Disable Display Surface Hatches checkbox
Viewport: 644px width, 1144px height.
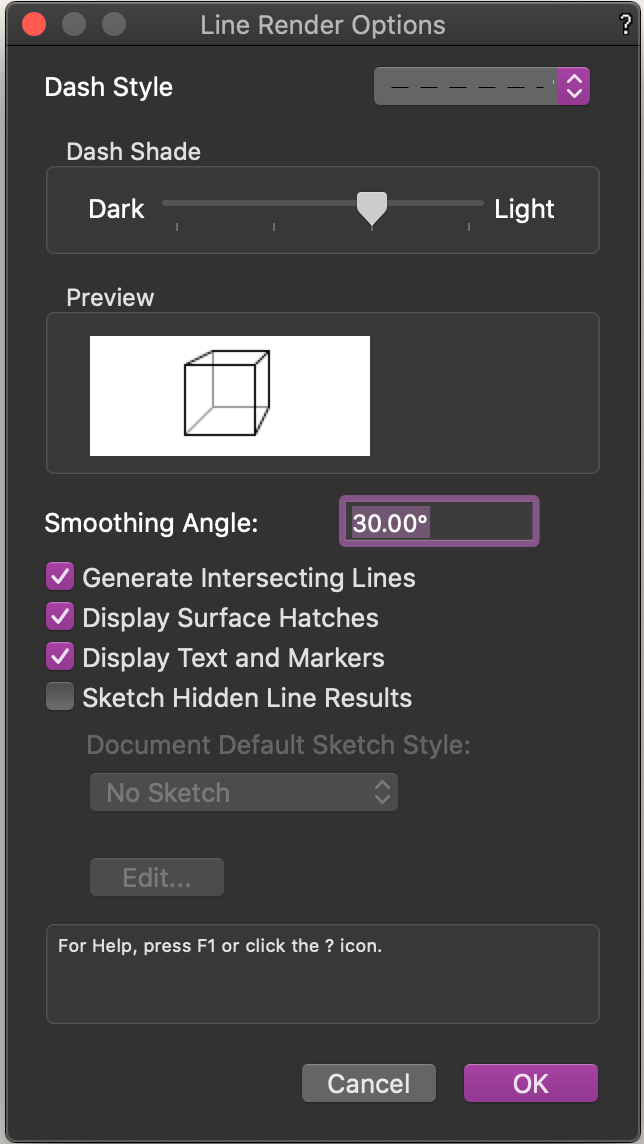(x=60, y=617)
